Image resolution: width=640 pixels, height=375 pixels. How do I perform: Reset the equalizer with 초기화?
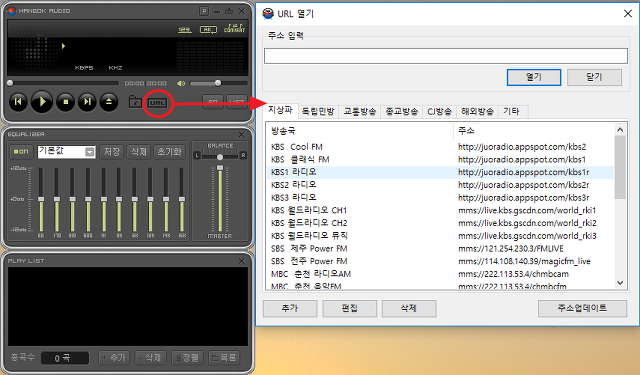tap(169, 152)
